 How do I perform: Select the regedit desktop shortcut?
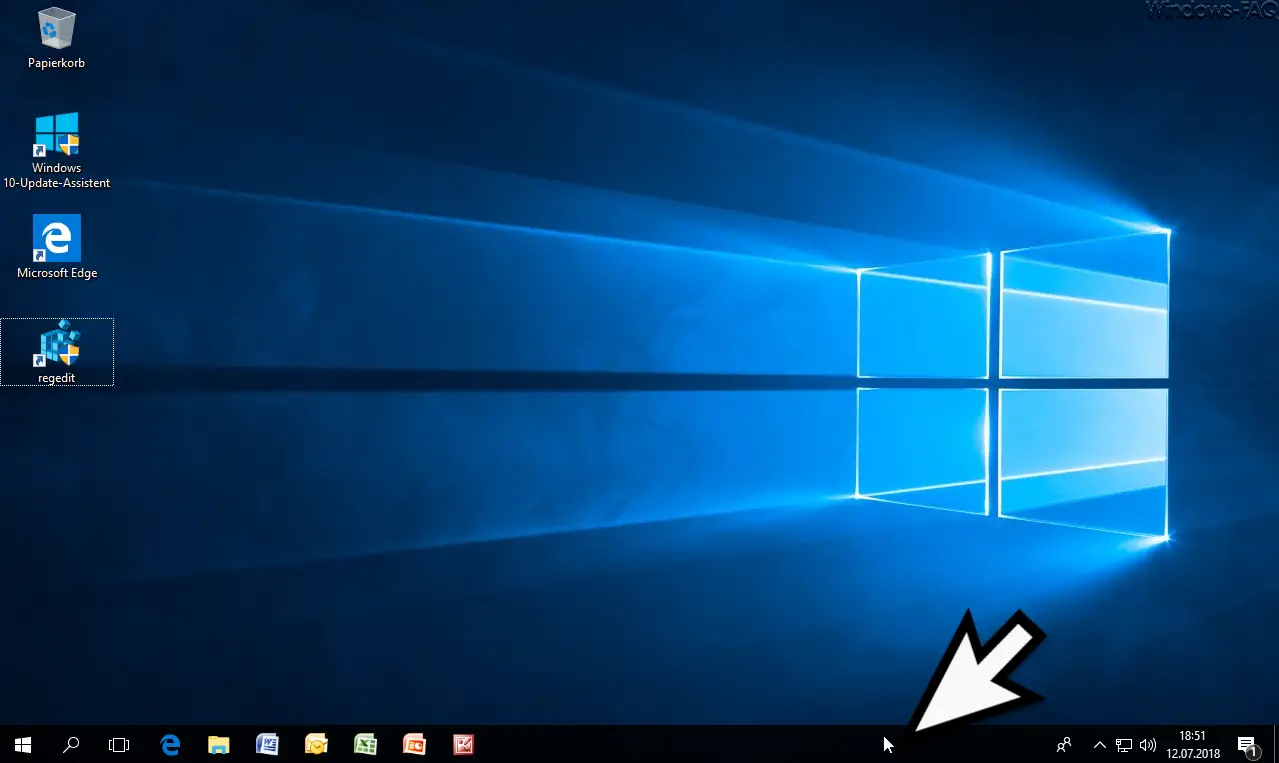tap(57, 352)
